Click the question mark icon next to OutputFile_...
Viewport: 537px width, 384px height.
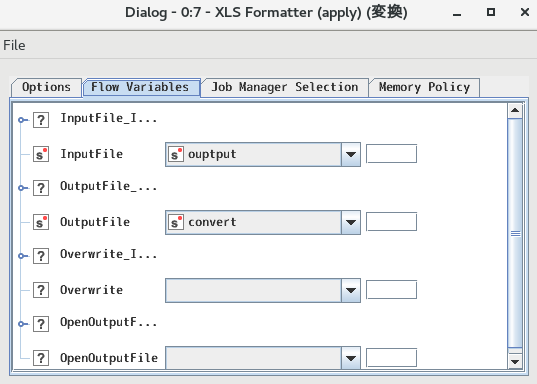41,188
